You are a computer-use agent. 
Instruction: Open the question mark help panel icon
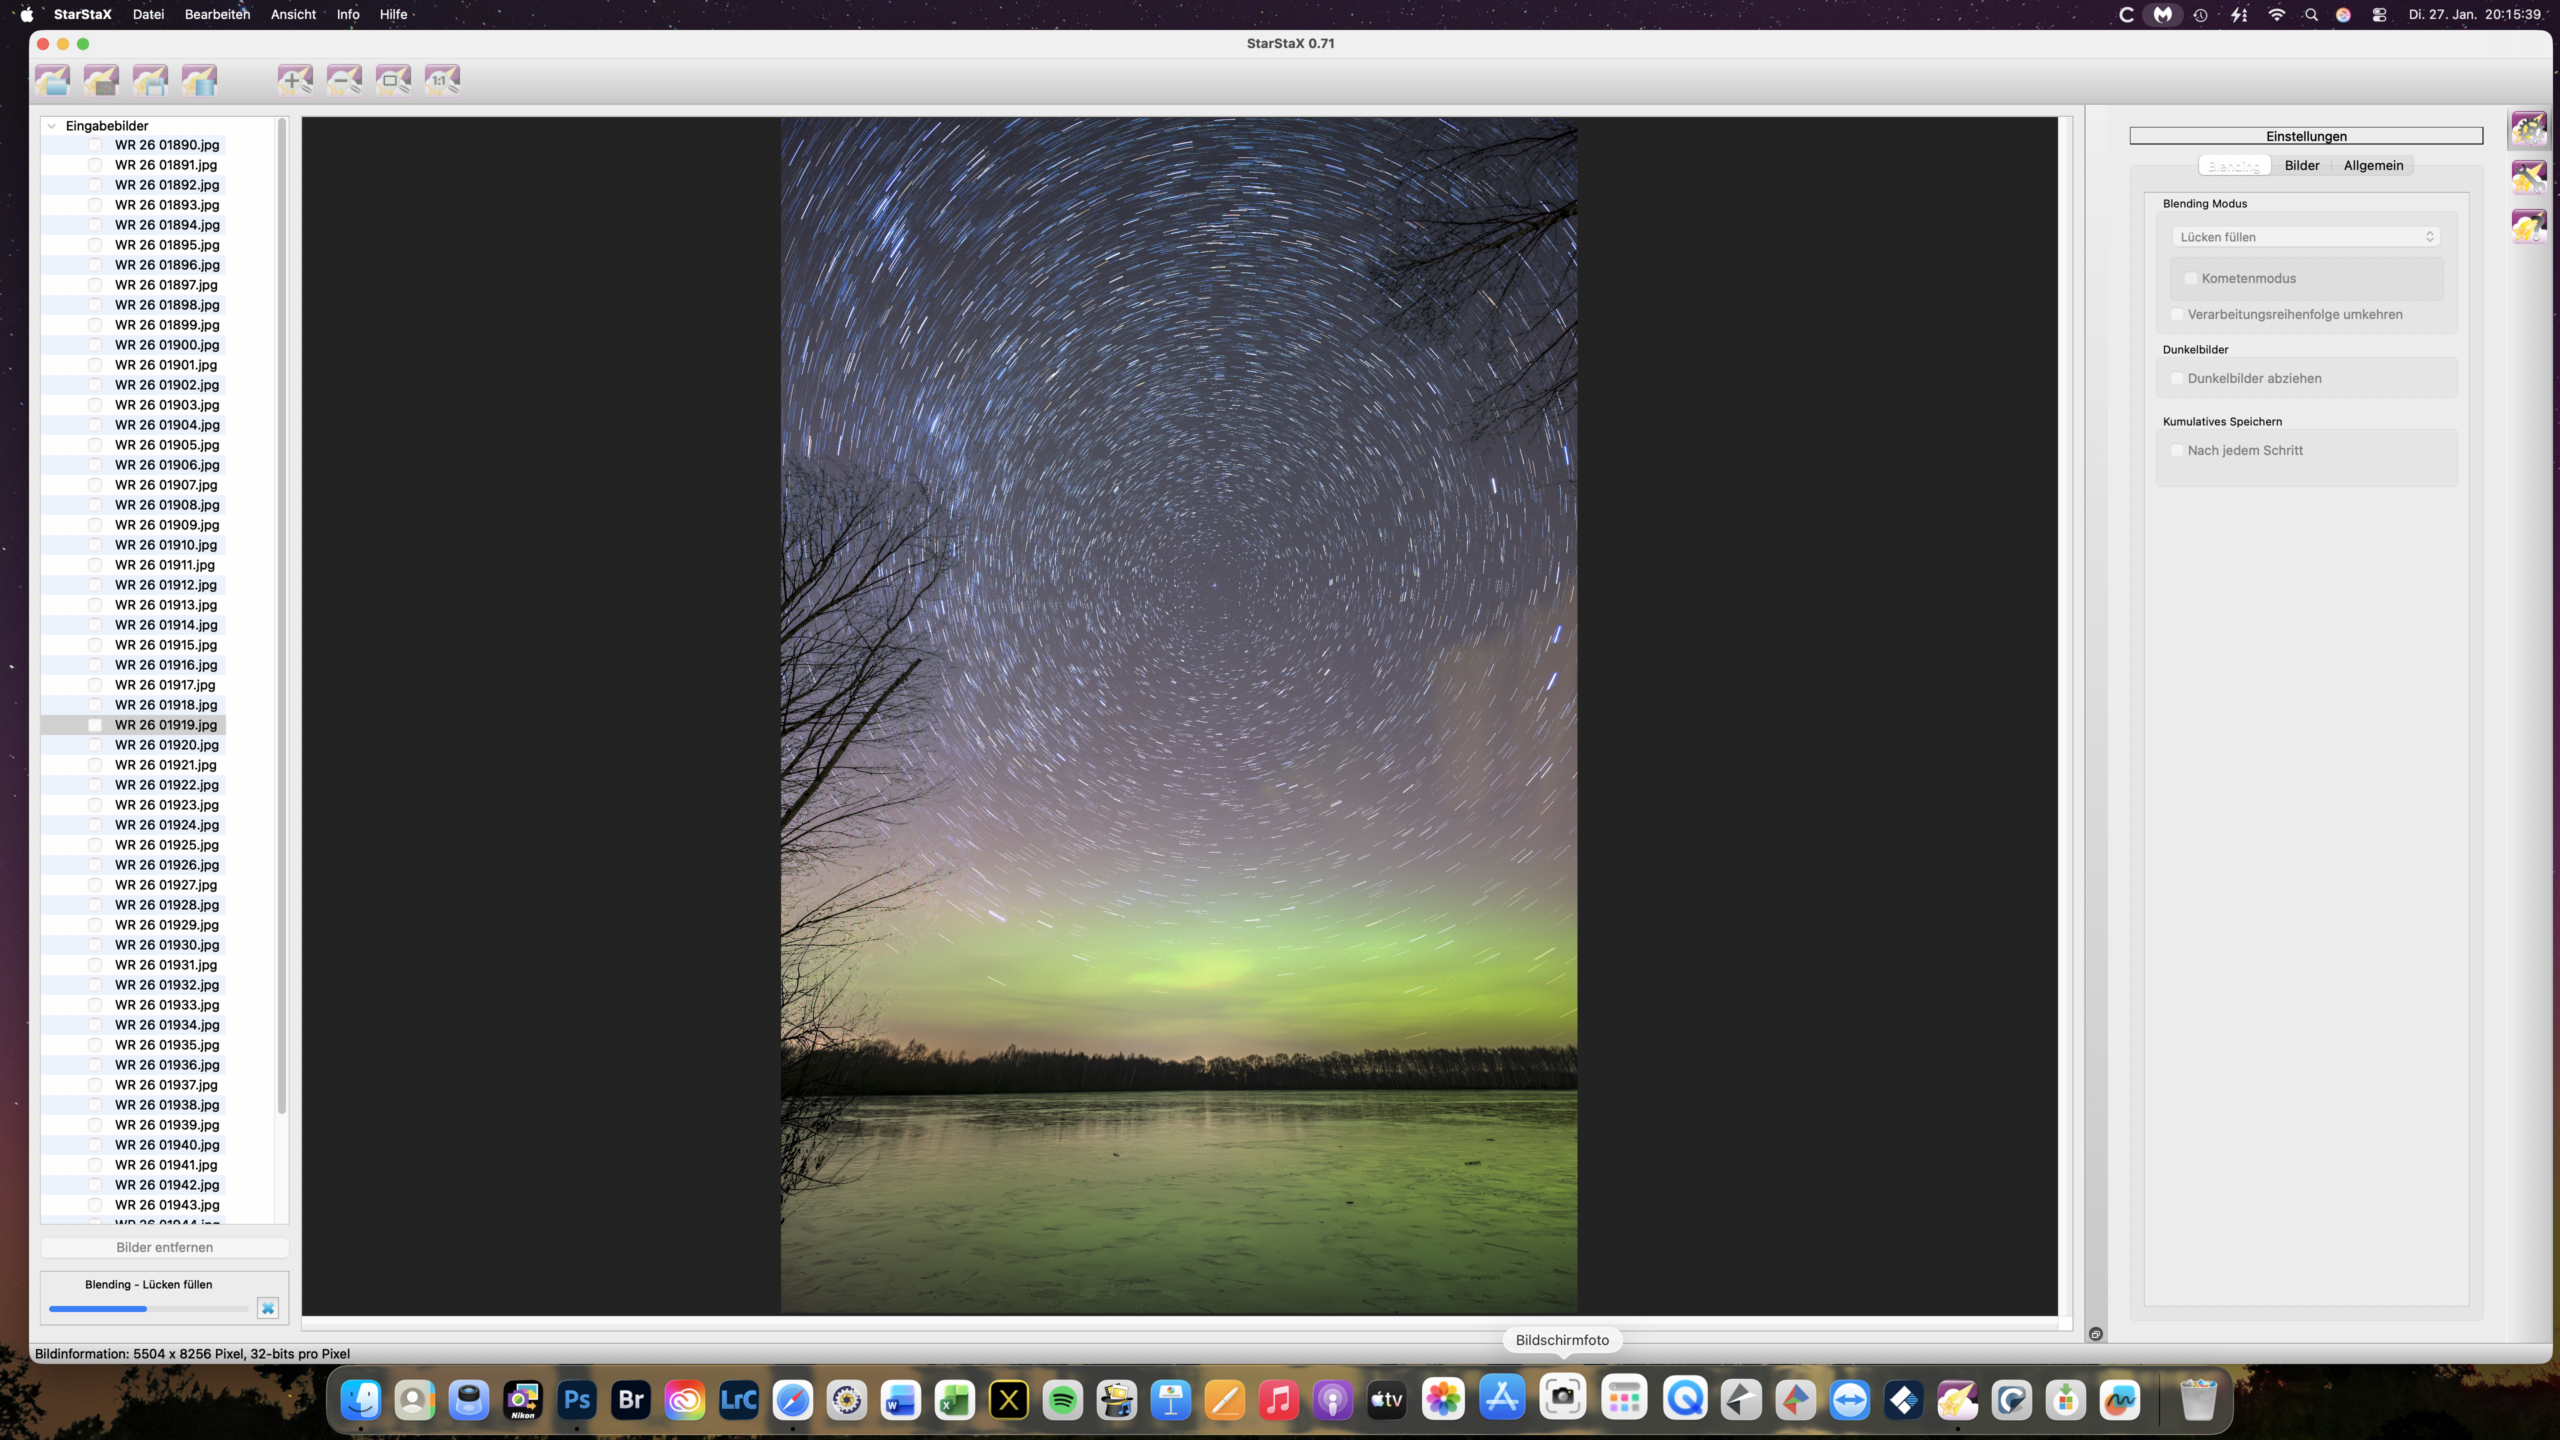[x=2528, y=226]
